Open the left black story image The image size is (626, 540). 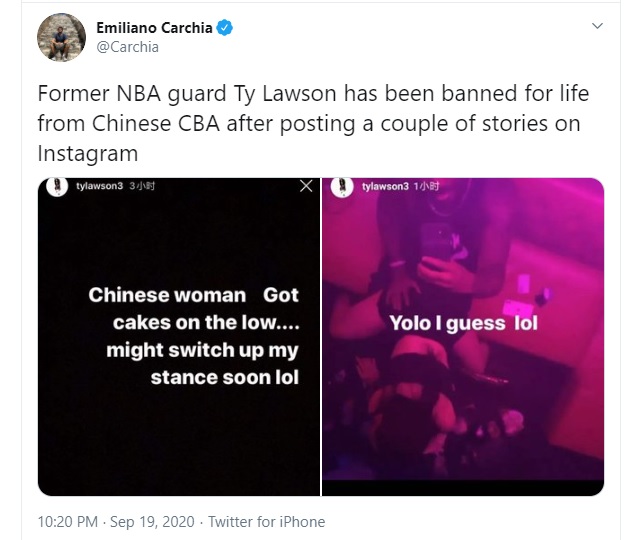[x=179, y=337]
